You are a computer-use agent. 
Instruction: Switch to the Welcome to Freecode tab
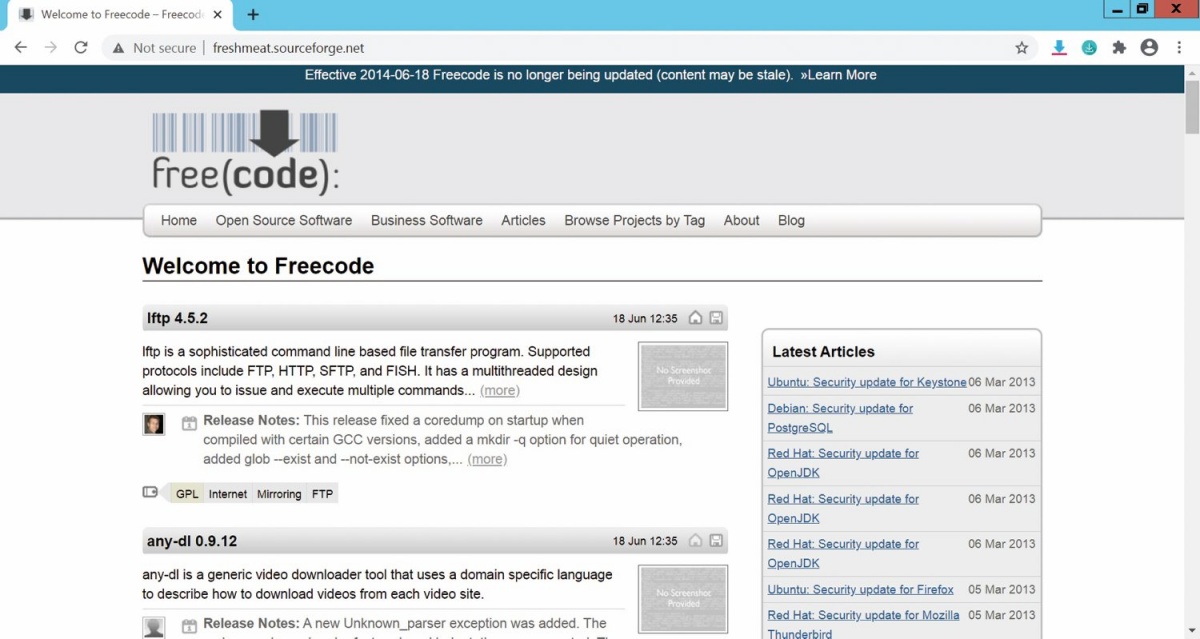(x=122, y=15)
